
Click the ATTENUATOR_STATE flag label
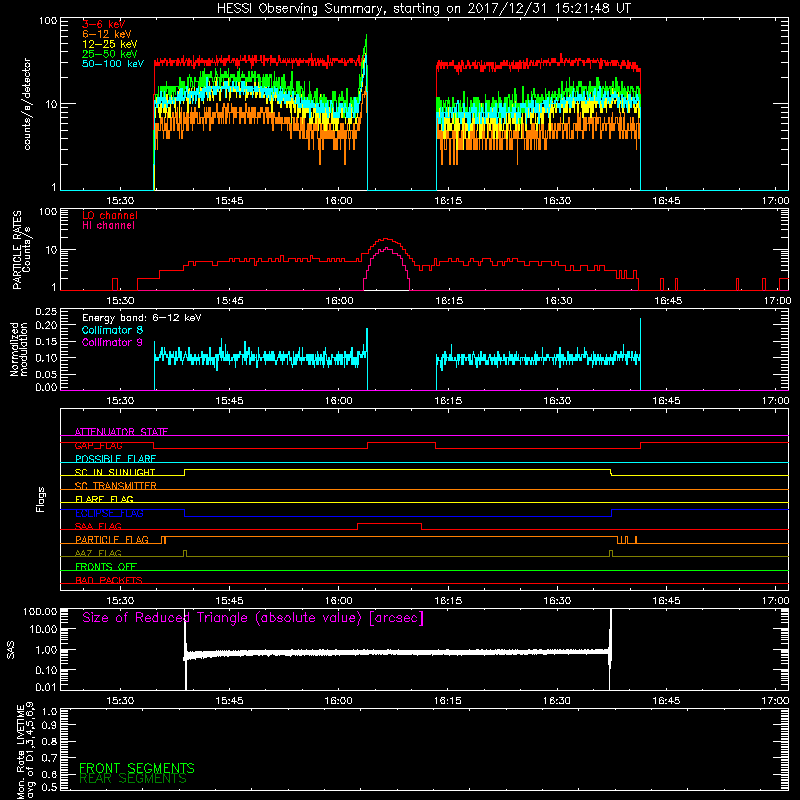pos(121,432)
